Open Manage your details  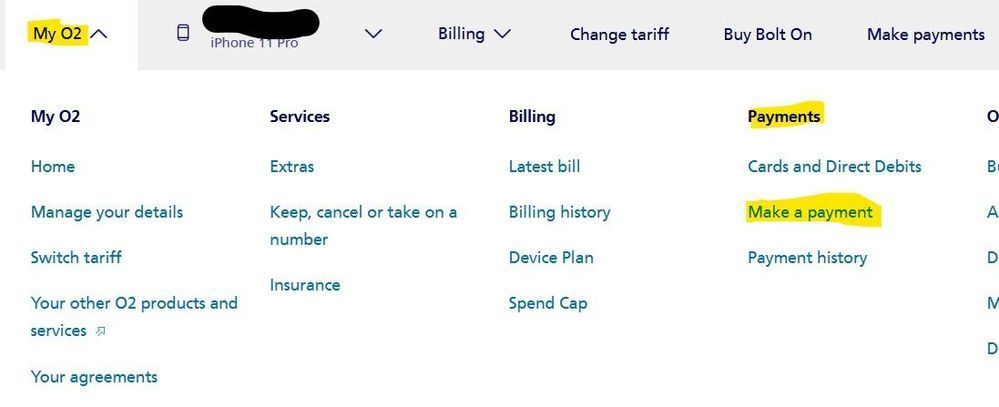coord(107,212)
